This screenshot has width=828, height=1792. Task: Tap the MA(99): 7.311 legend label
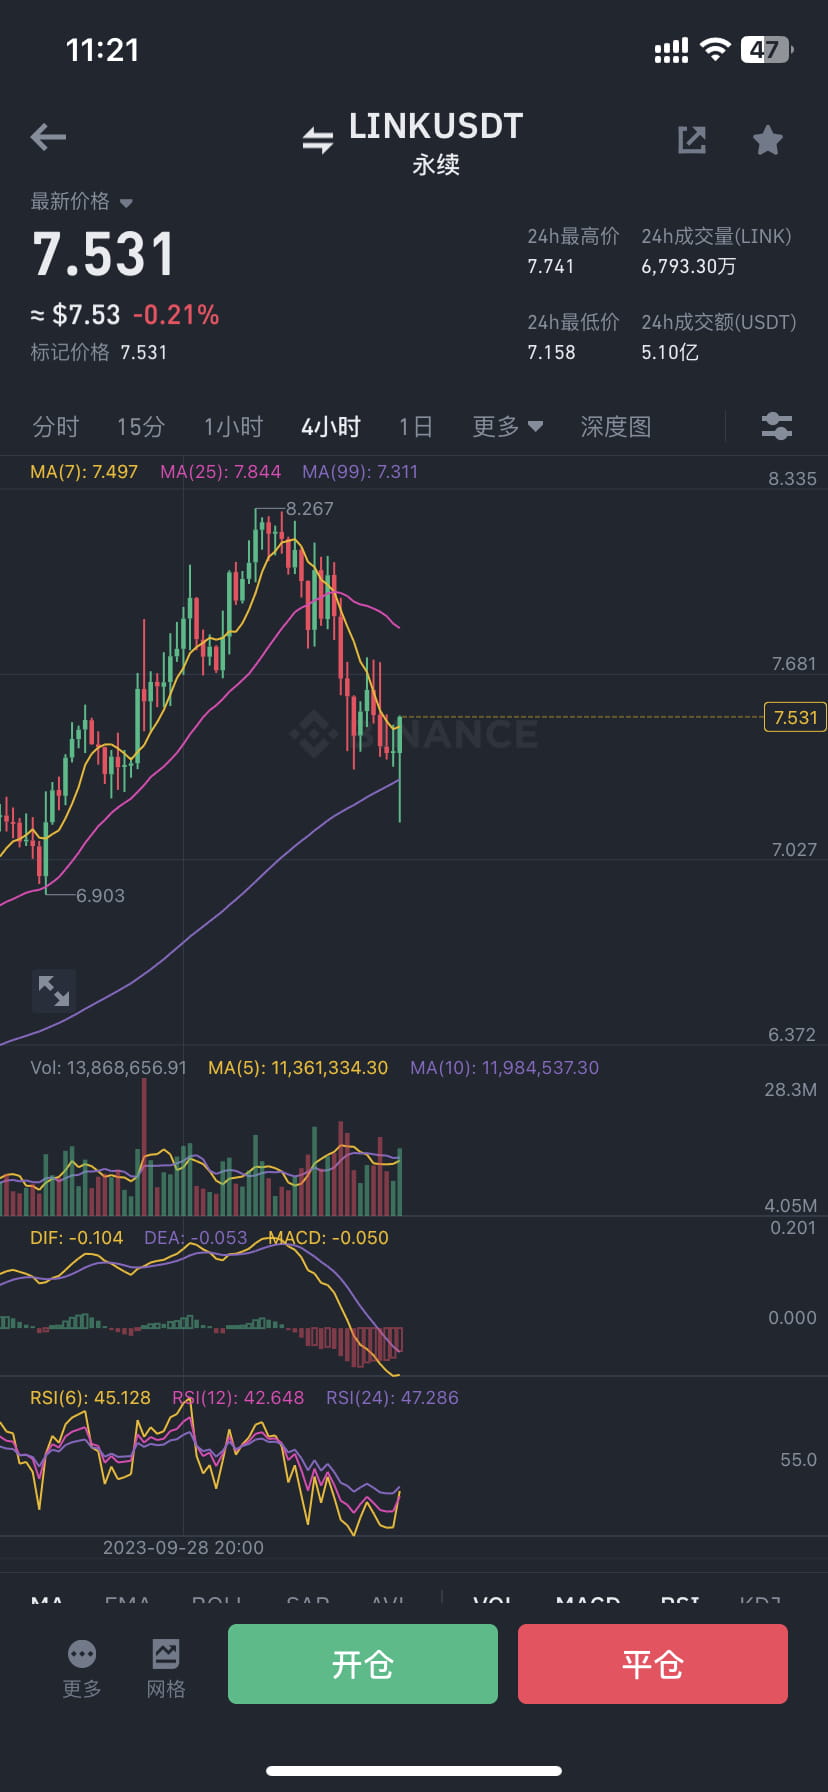click(x=360, y=471)
